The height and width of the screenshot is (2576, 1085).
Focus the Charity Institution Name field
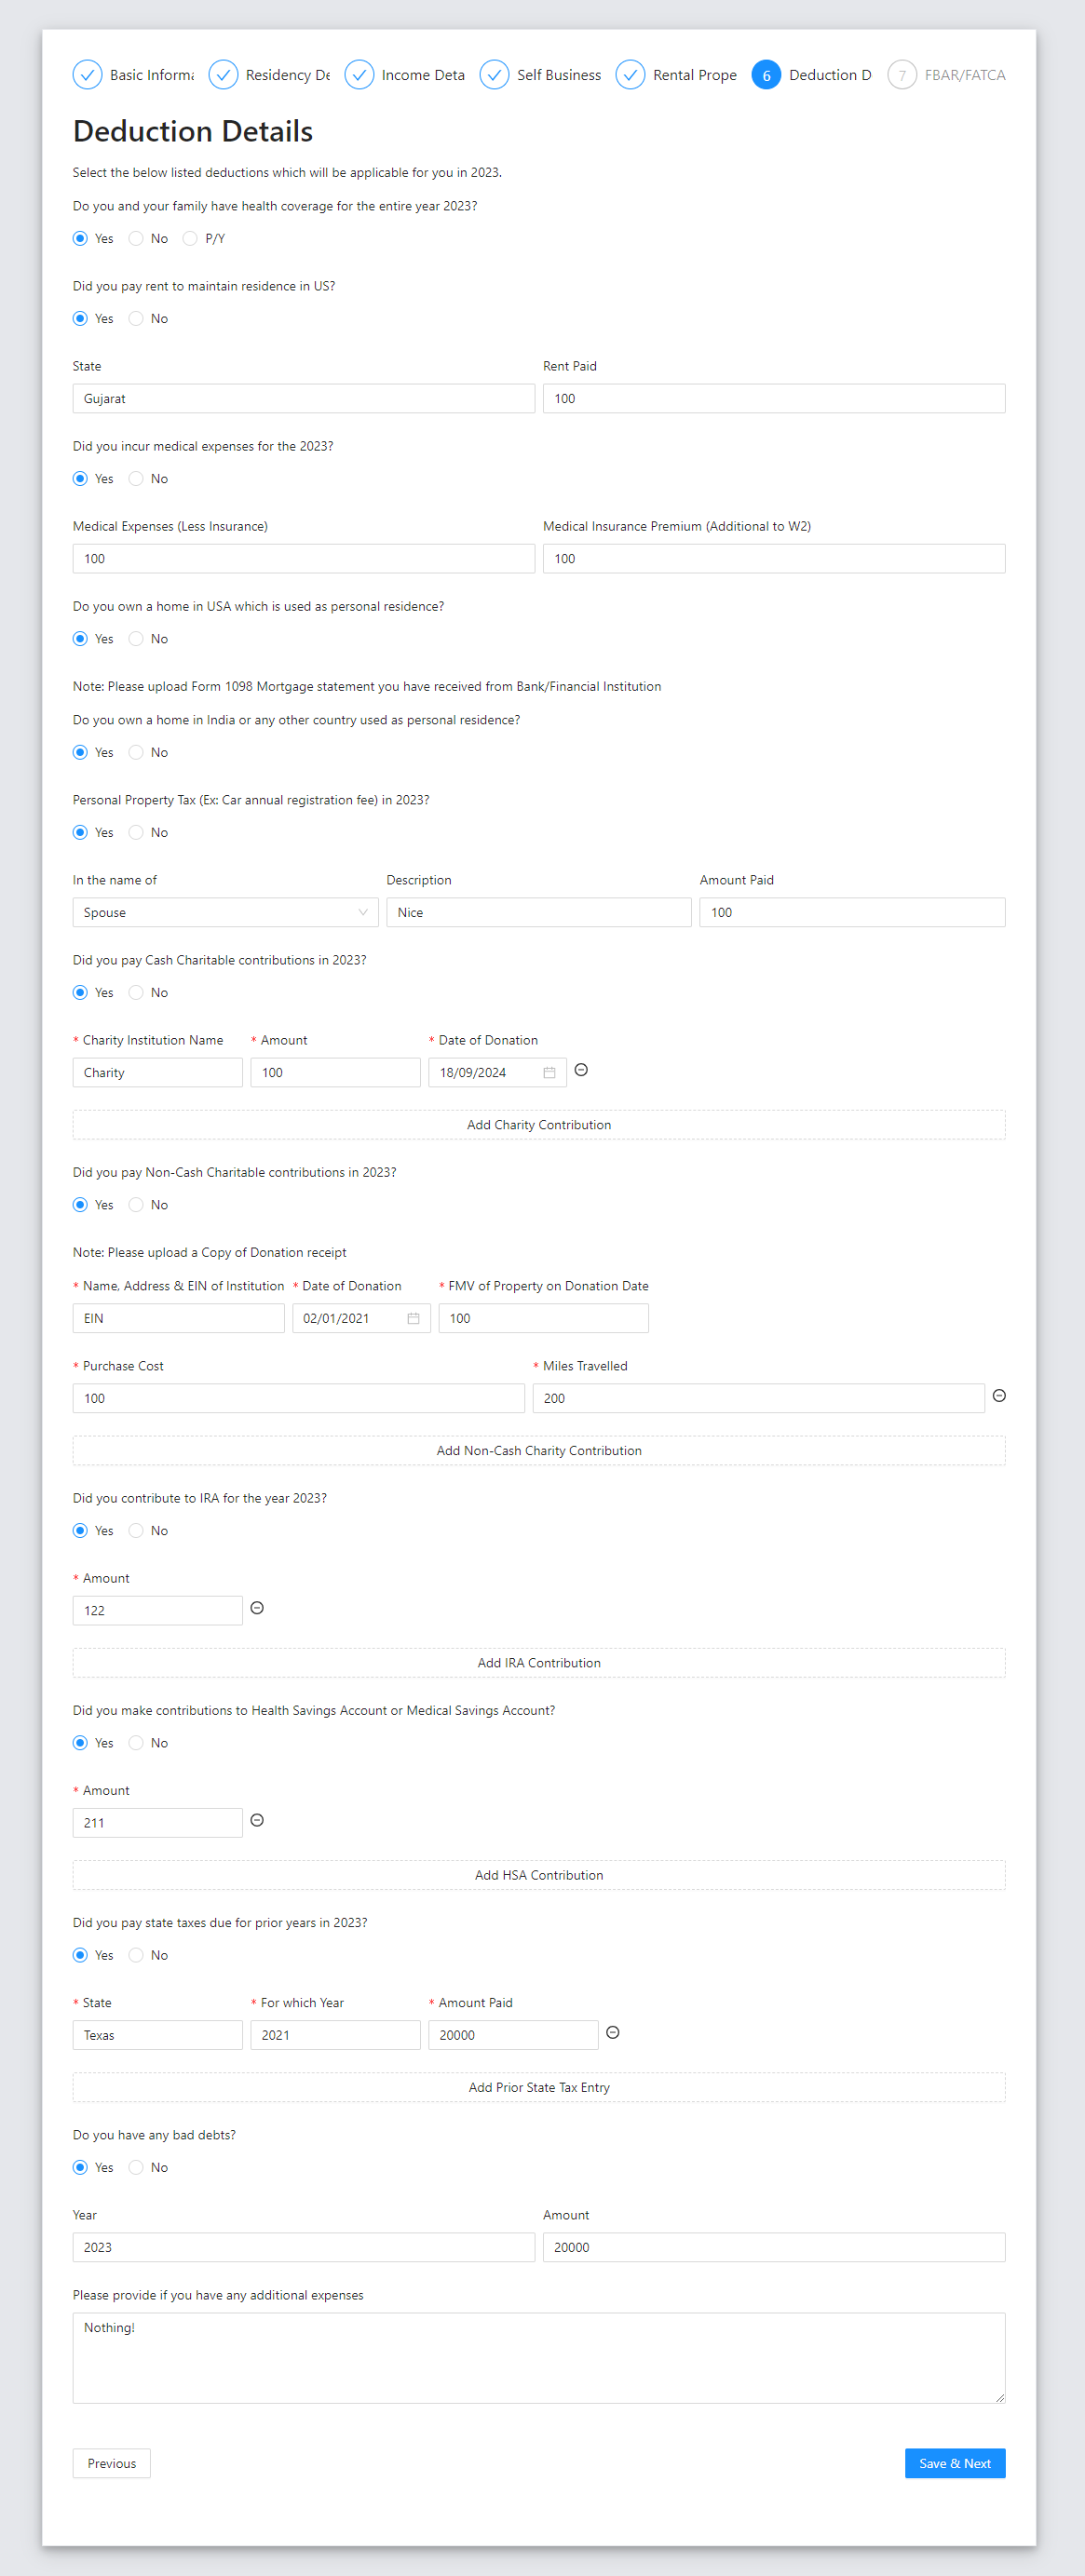[x=157, y=1072]
